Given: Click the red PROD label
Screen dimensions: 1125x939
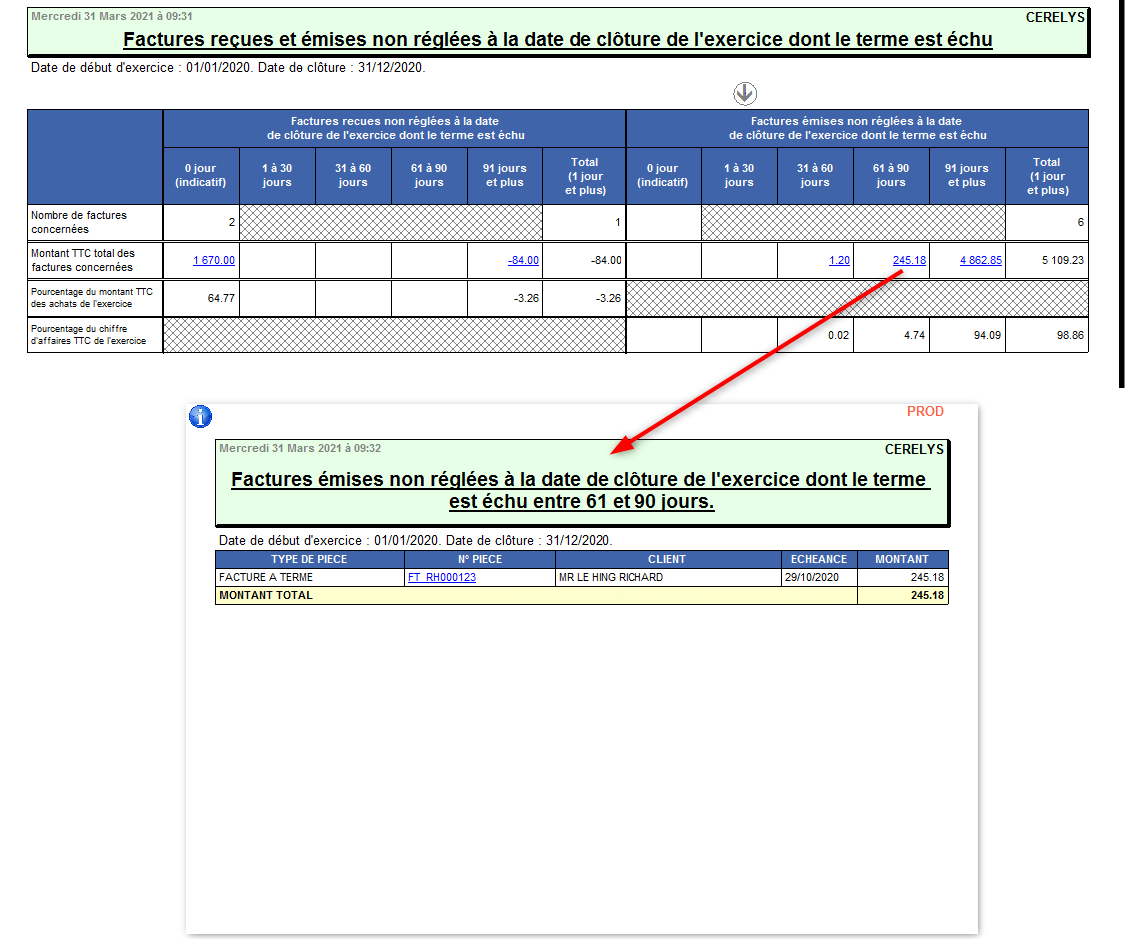Looking at the screenshot, I should click(x=925, y=411).
